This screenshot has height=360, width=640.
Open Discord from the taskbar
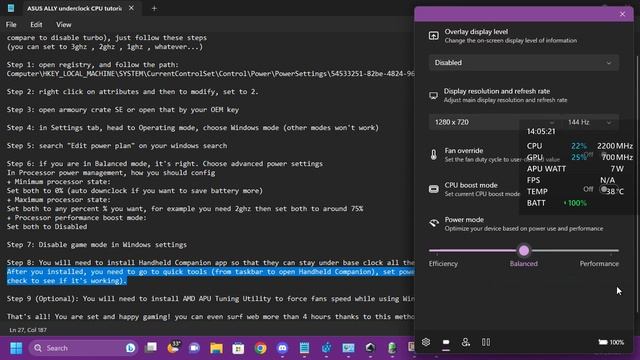tap(282, 348)
